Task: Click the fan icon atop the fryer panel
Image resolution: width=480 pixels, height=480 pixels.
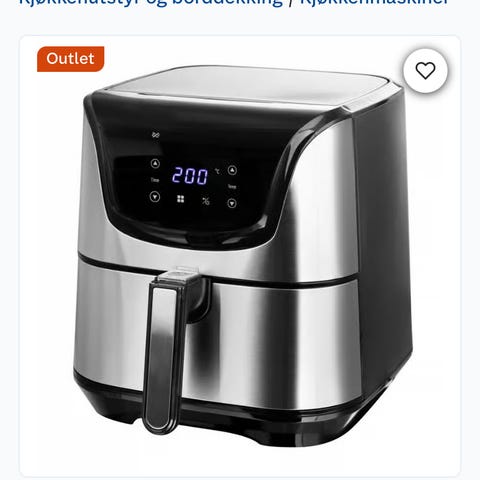Action: (155, 135)
